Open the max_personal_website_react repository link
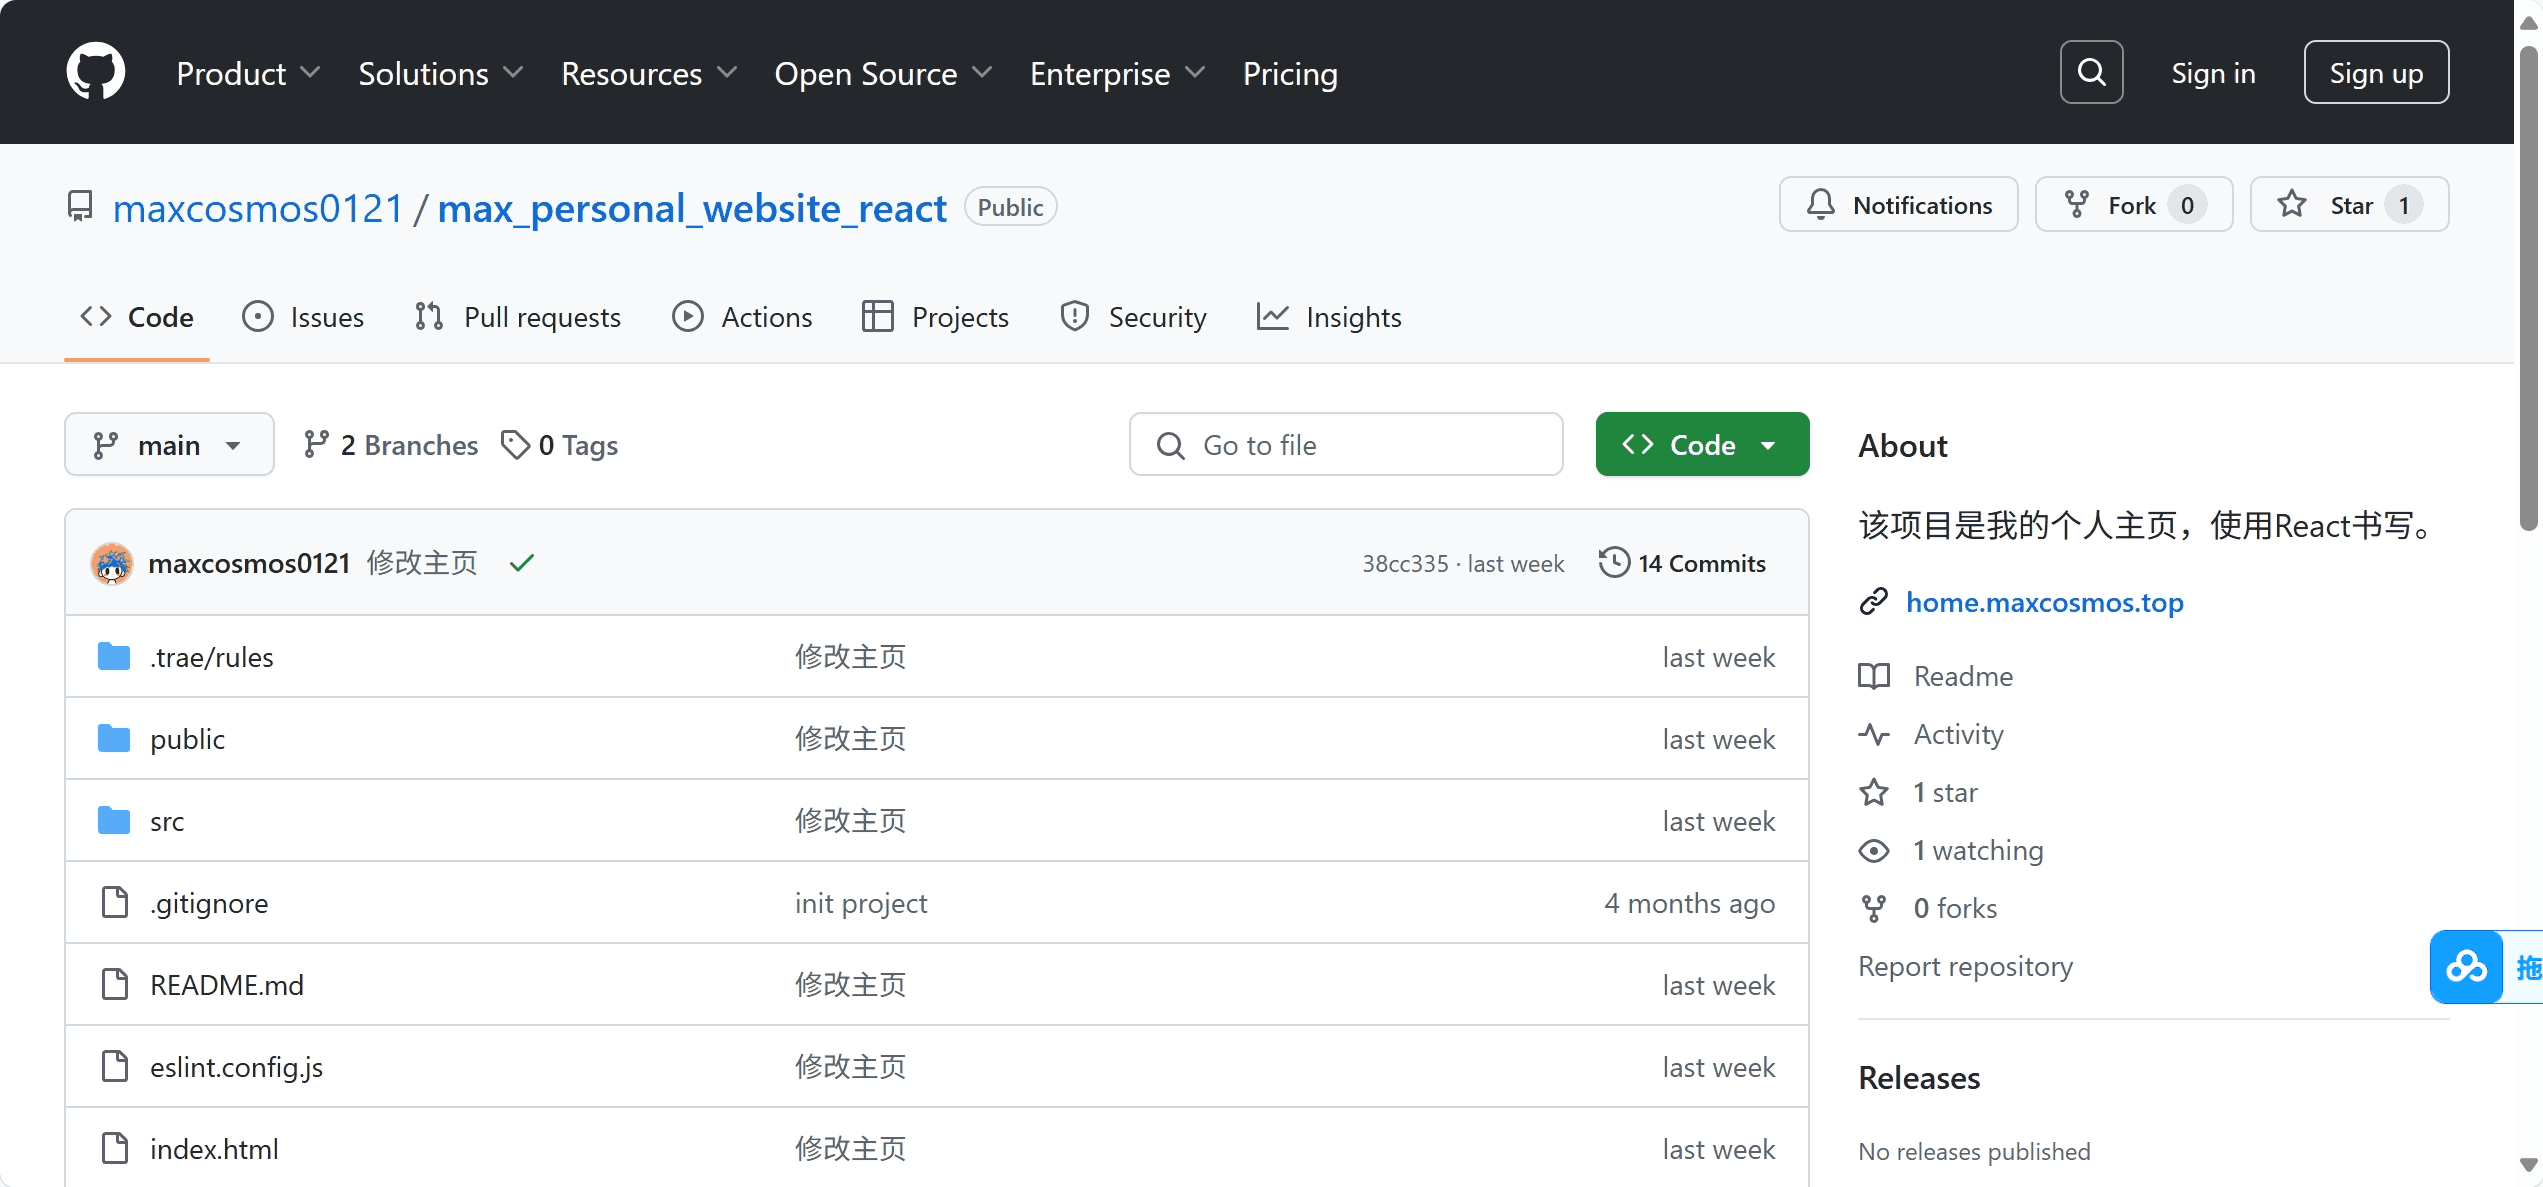The height and width of the screenshot is (1187, 2543). click(x=692, y=208)
